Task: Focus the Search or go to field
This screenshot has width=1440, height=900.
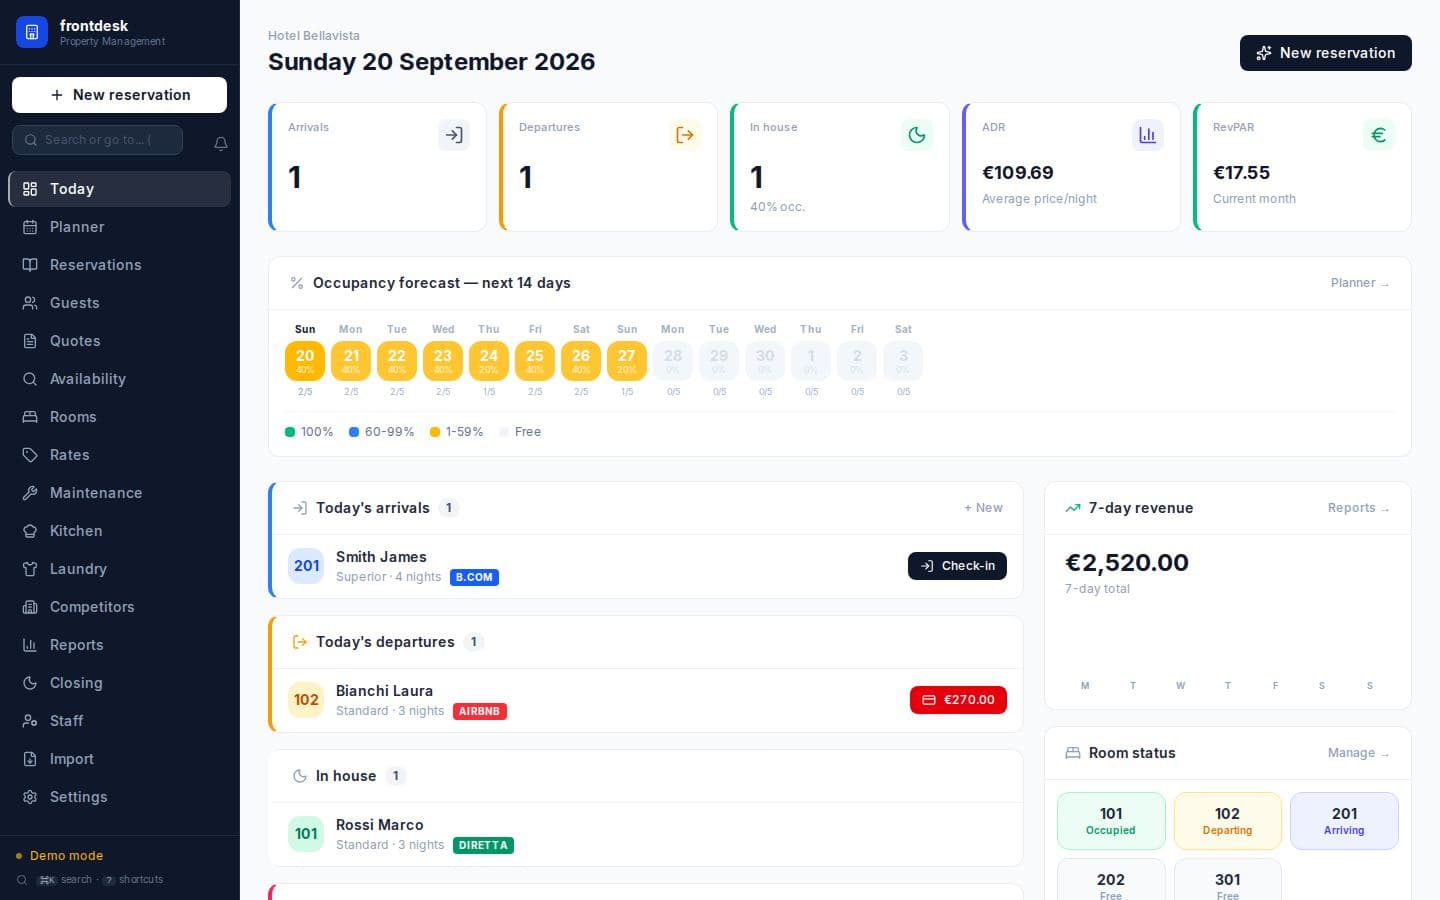Action: click(x=97, y=140)
